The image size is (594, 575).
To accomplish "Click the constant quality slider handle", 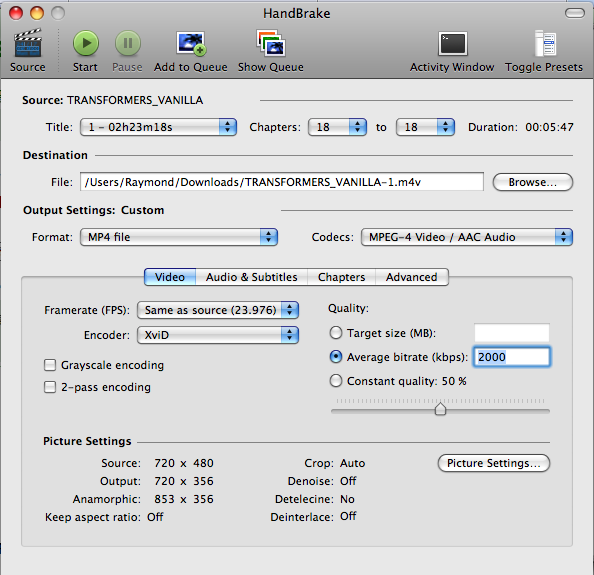I will [440, 409].
